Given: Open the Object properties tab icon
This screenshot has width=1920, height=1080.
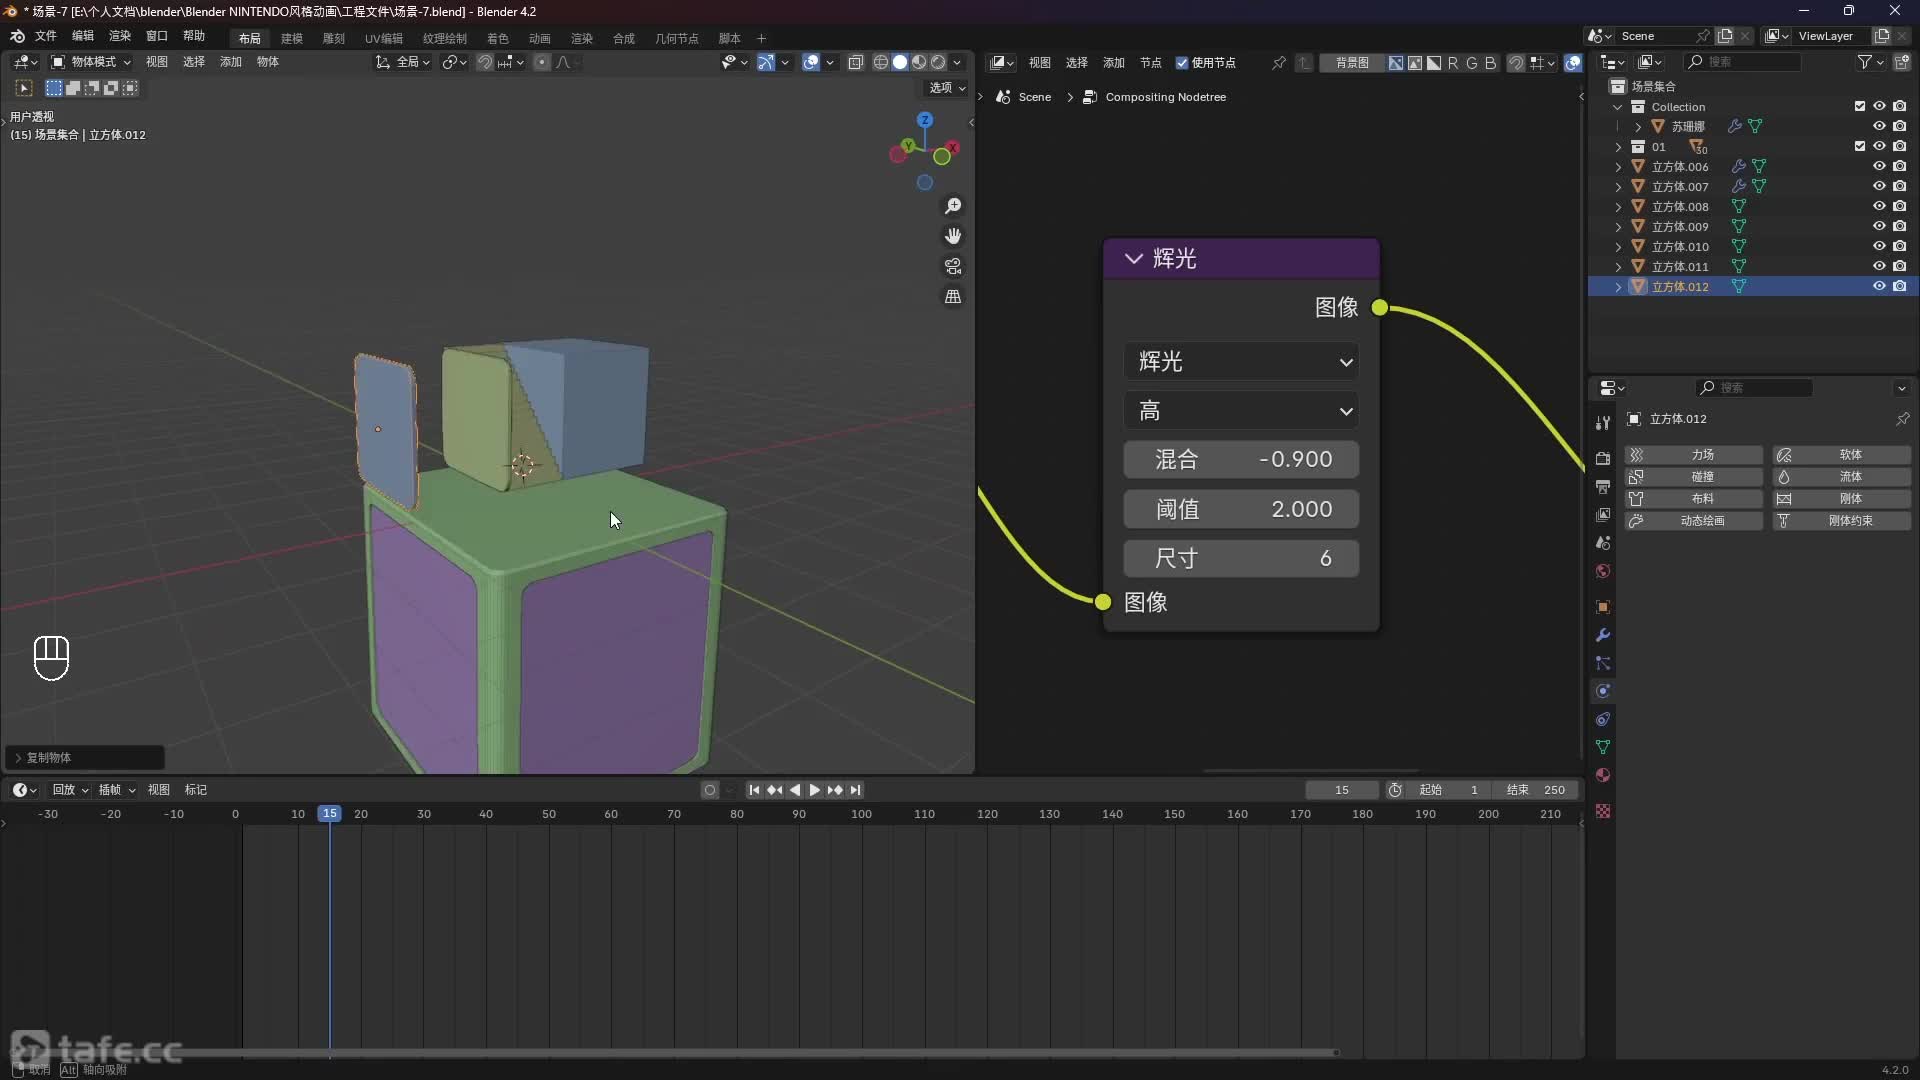Looking at the screenshot, I should [x=1603, y=607].
